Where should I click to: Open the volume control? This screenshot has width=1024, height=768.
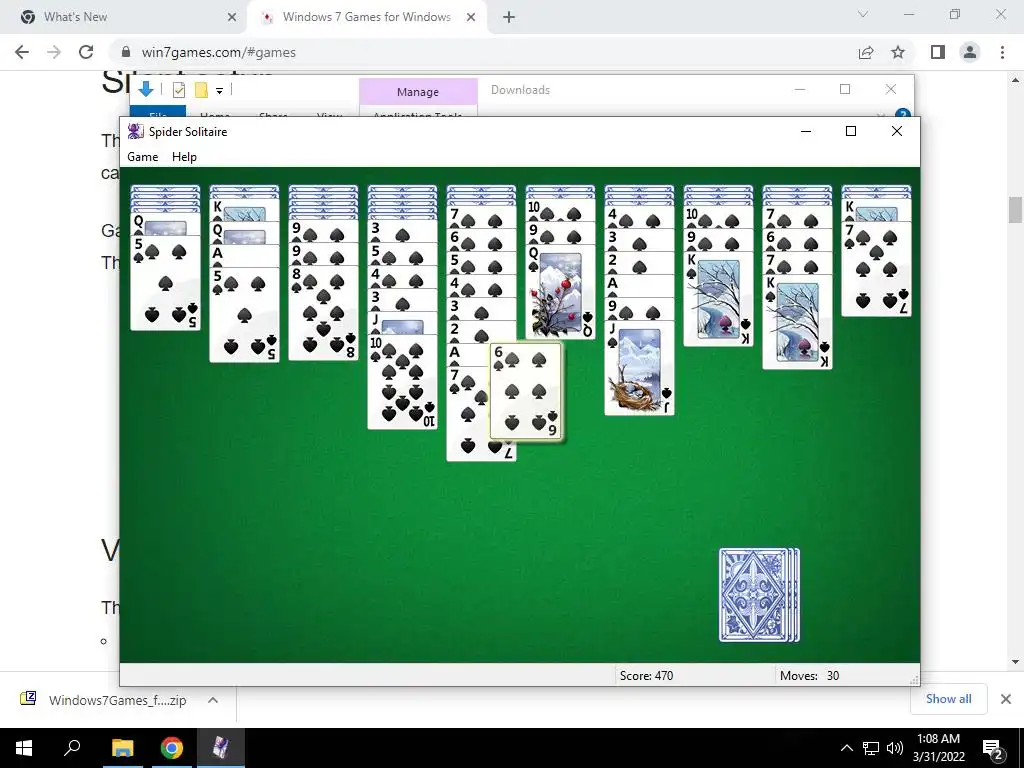(895, 748)
